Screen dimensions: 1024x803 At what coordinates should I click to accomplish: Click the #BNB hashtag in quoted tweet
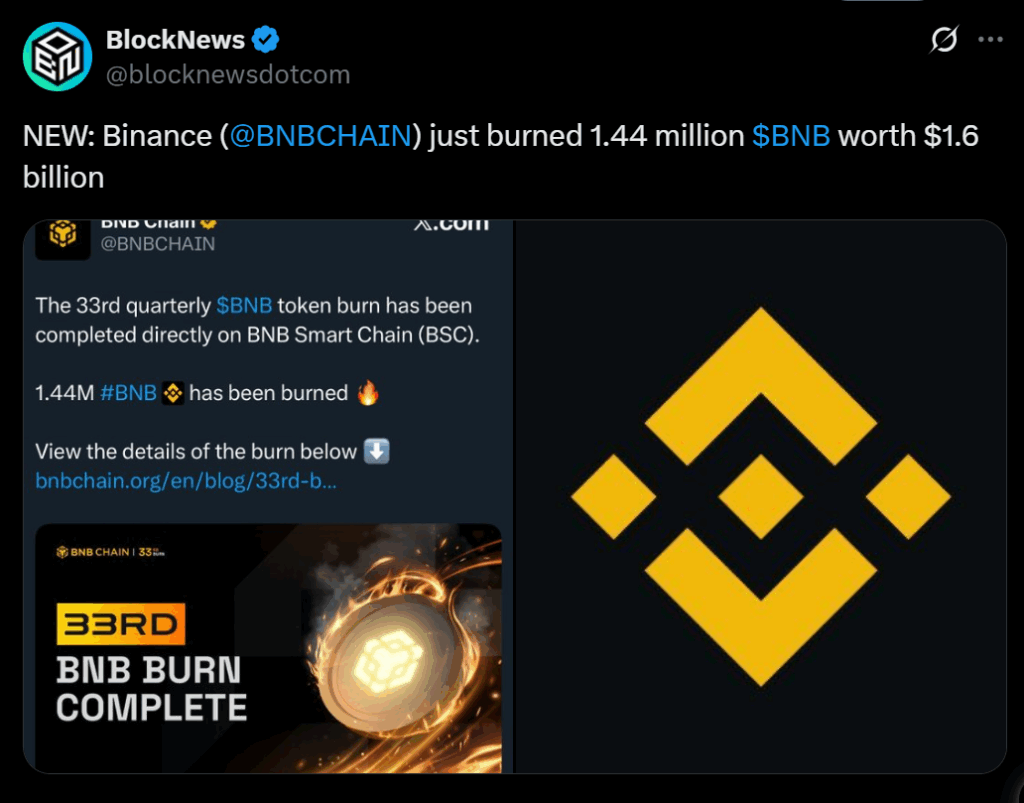[129, 393]
